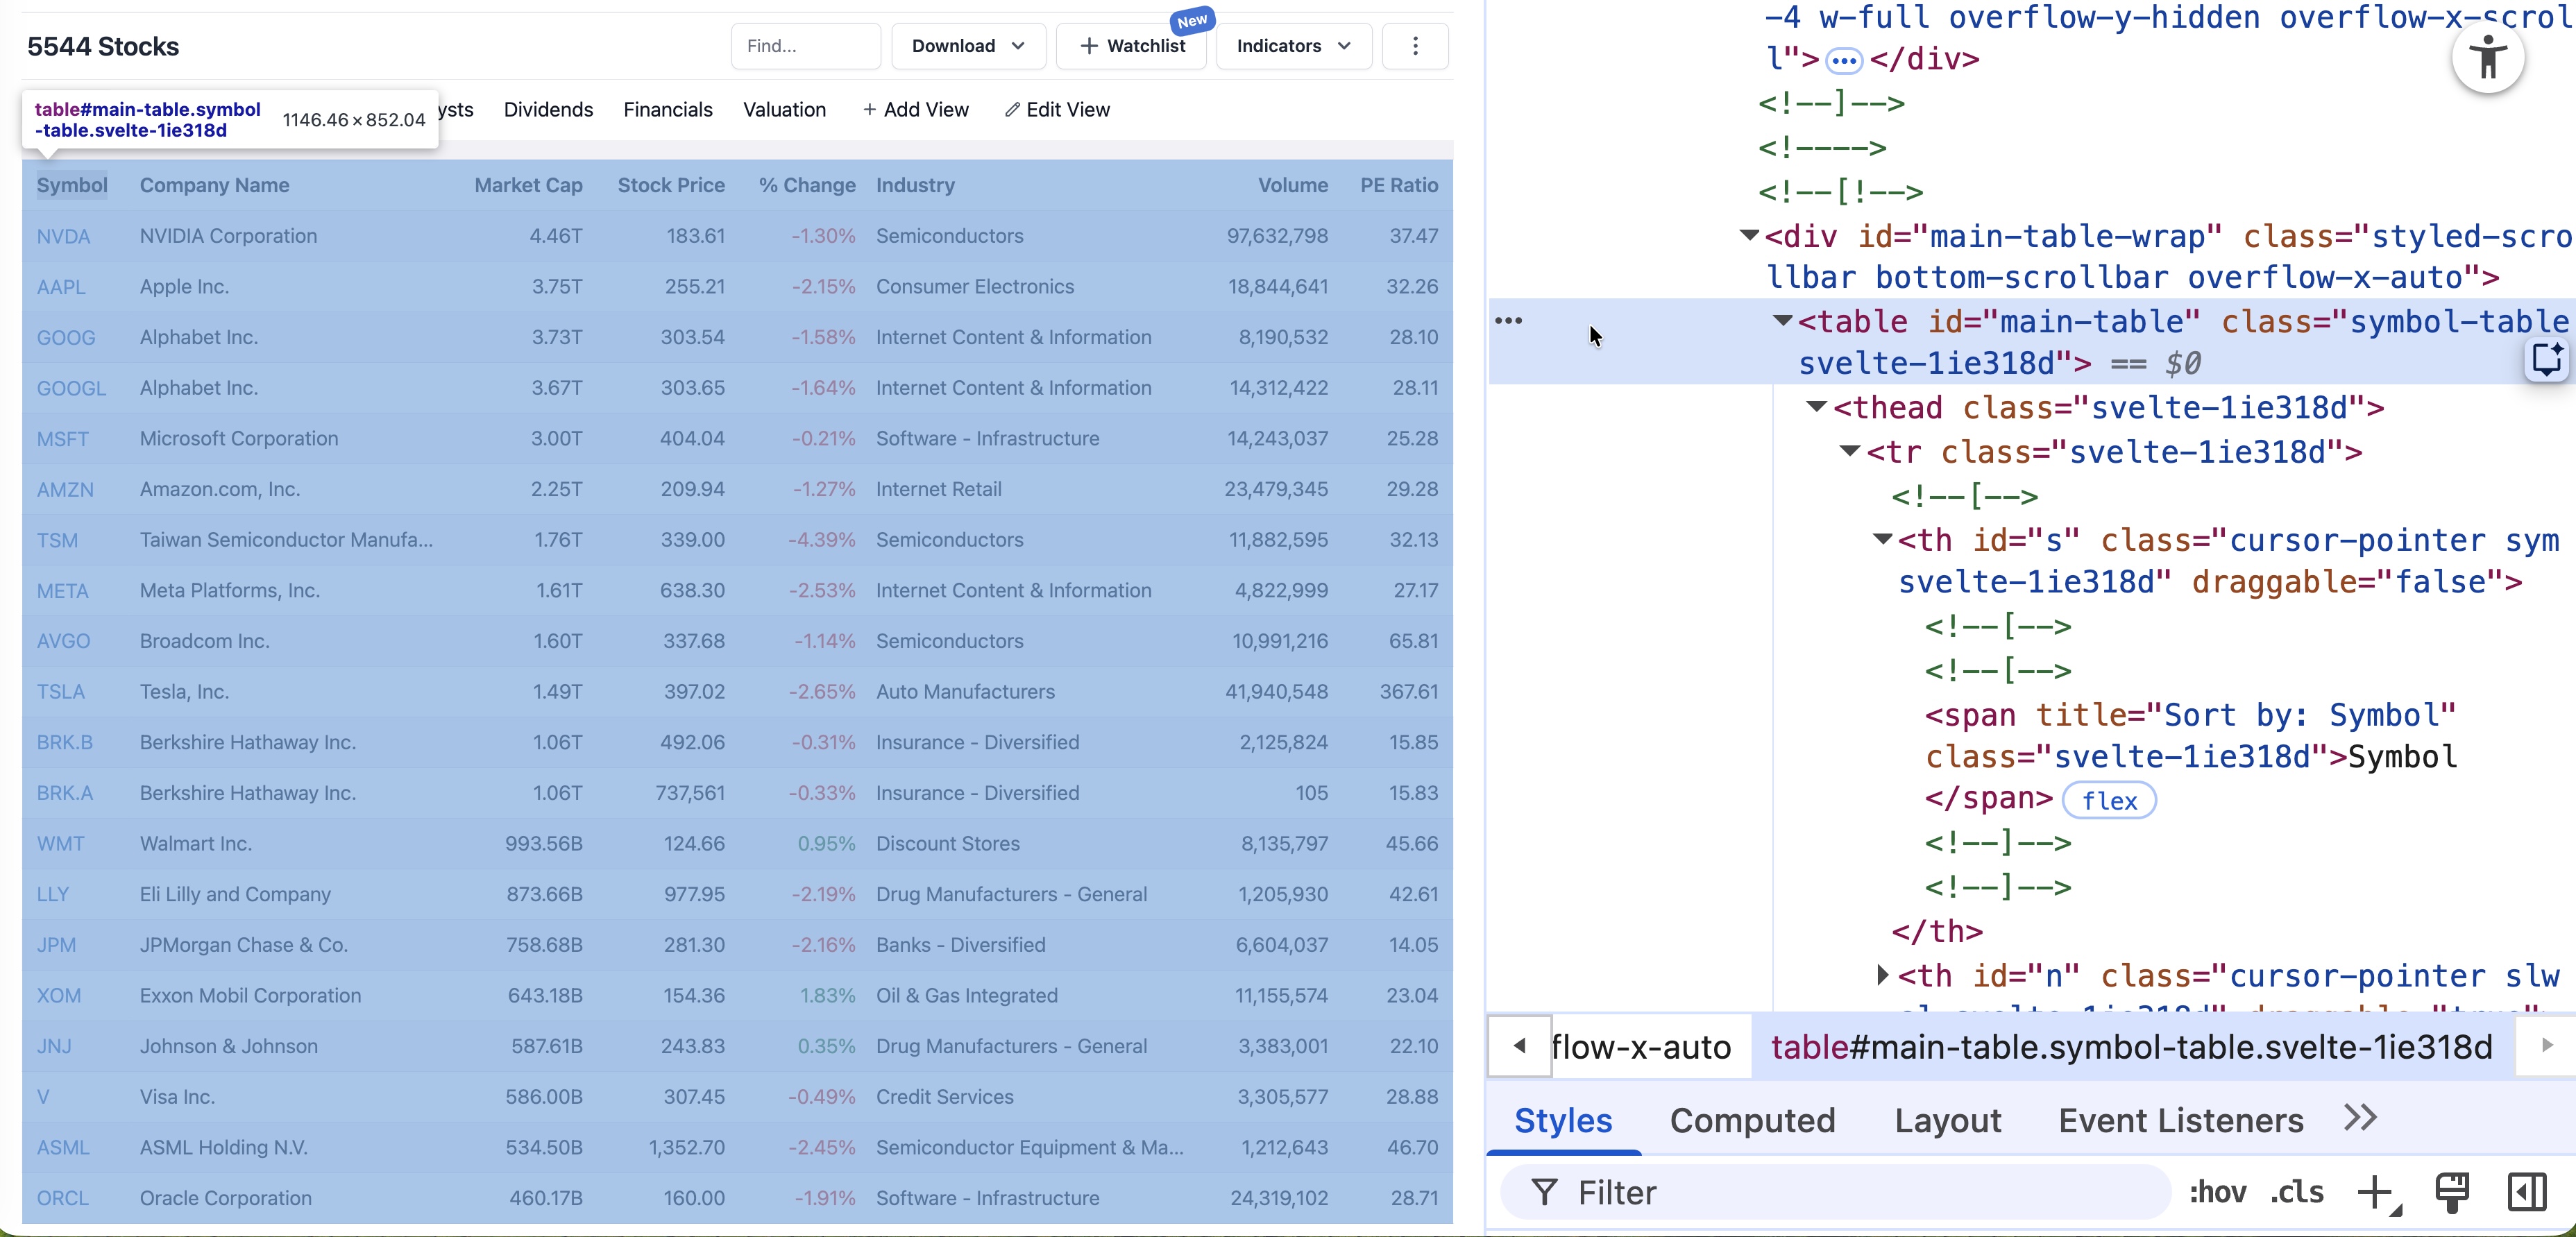Collapse the thead element node
Viewport: 2576px width, 1237px height.
[x=1816, y=406]
